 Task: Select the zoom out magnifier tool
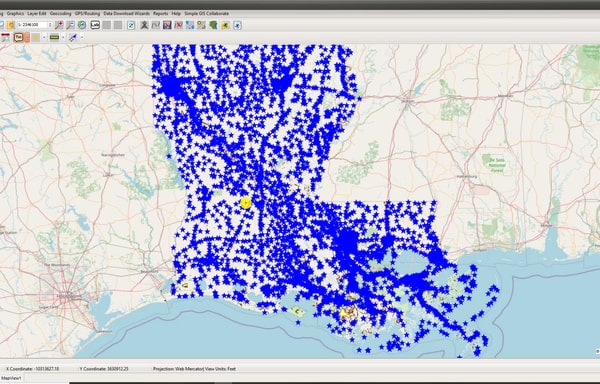[x=70, y=25]
